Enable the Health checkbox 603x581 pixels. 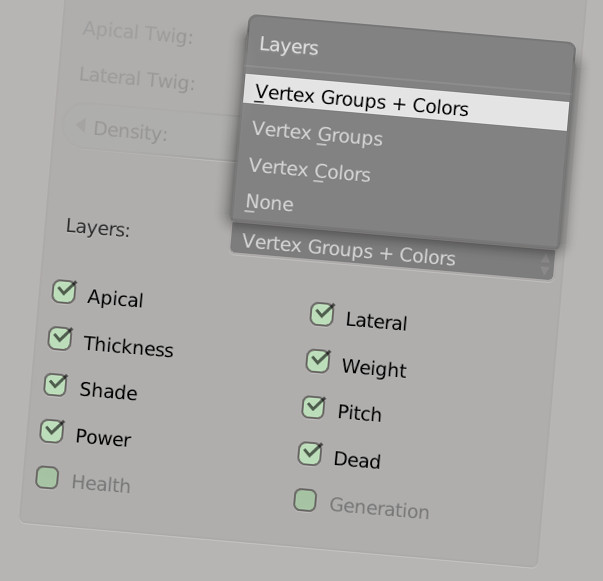coord(47,478)
